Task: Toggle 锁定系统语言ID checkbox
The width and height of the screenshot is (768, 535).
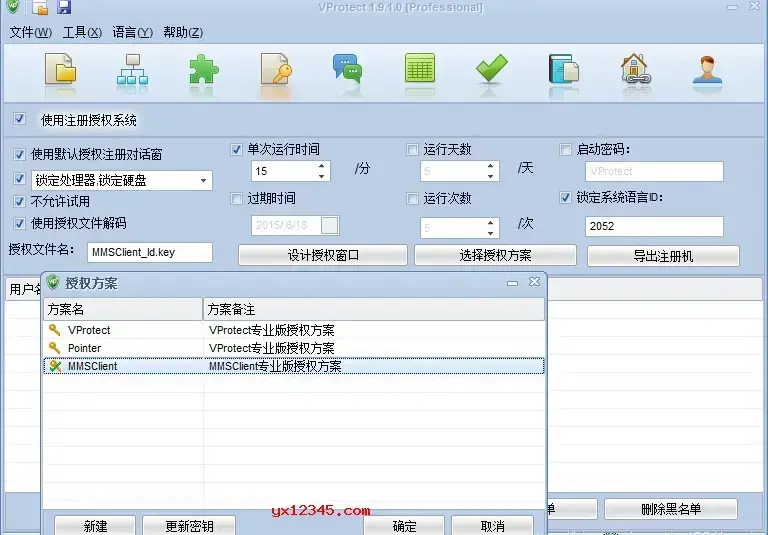Action: click(x=565, y=197)
